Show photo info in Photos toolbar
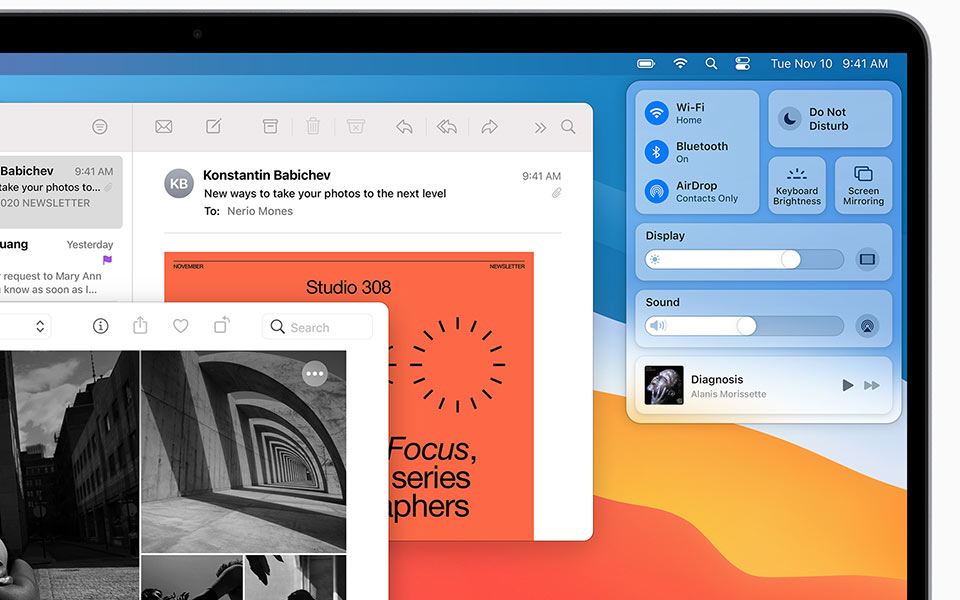Screen dimensions: 960x600 coord(100,326)
